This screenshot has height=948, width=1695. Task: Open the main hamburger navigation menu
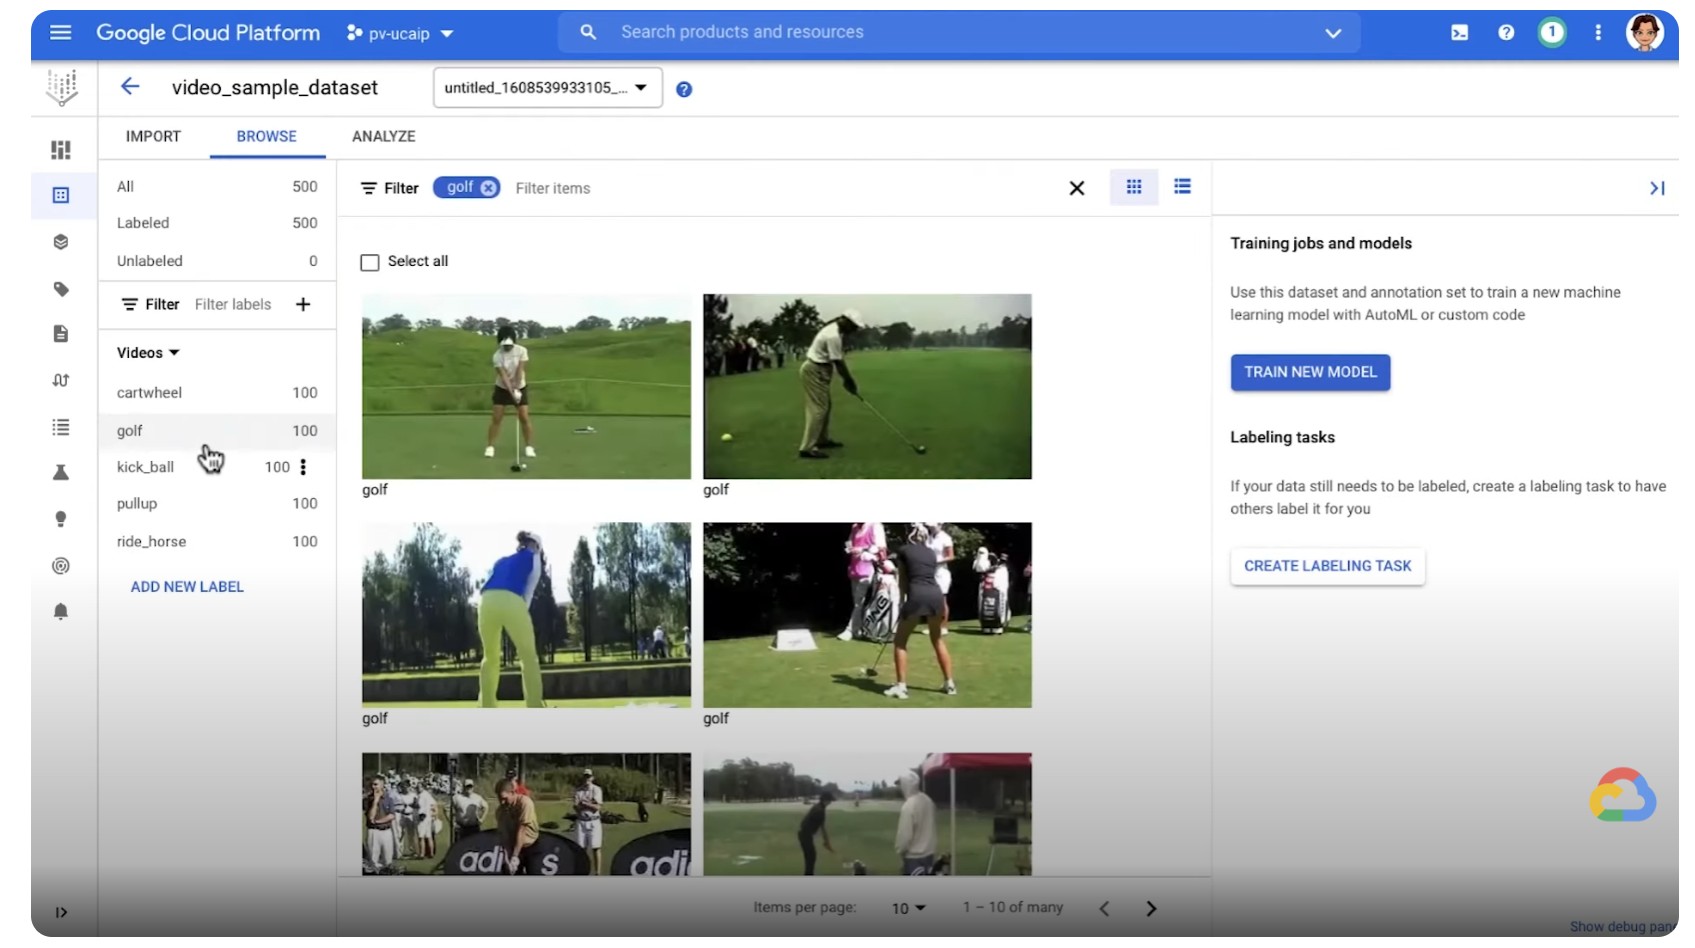[60, 33]
